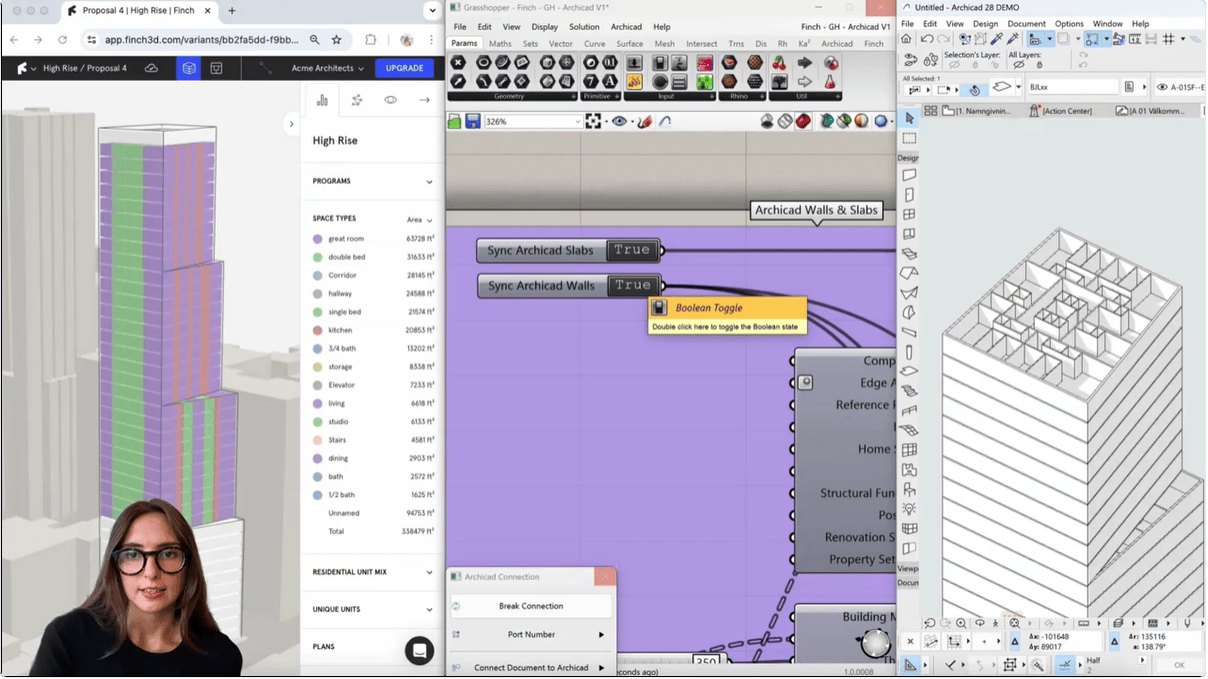1208x679 pixels.
Task: Click the OK button in Archicad tracker
Action: coord(1179,665)
